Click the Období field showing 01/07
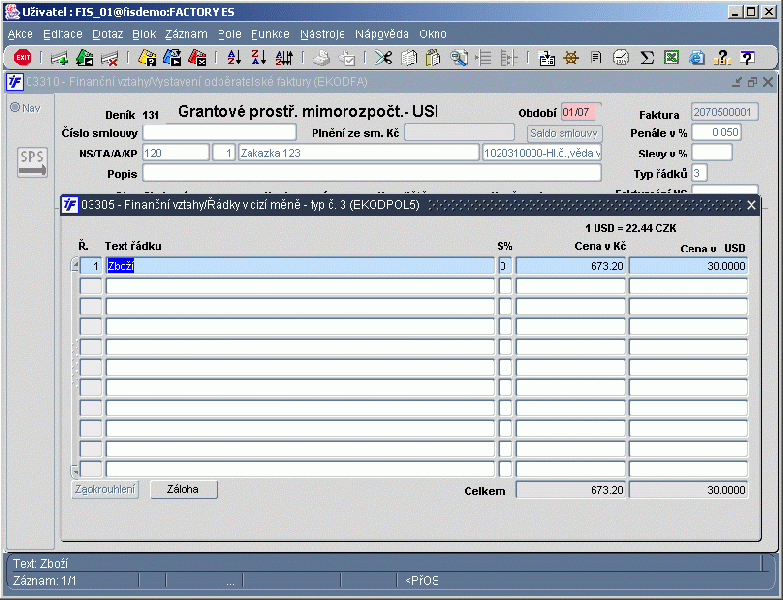The image size is (783, 600). coord(580,112)
